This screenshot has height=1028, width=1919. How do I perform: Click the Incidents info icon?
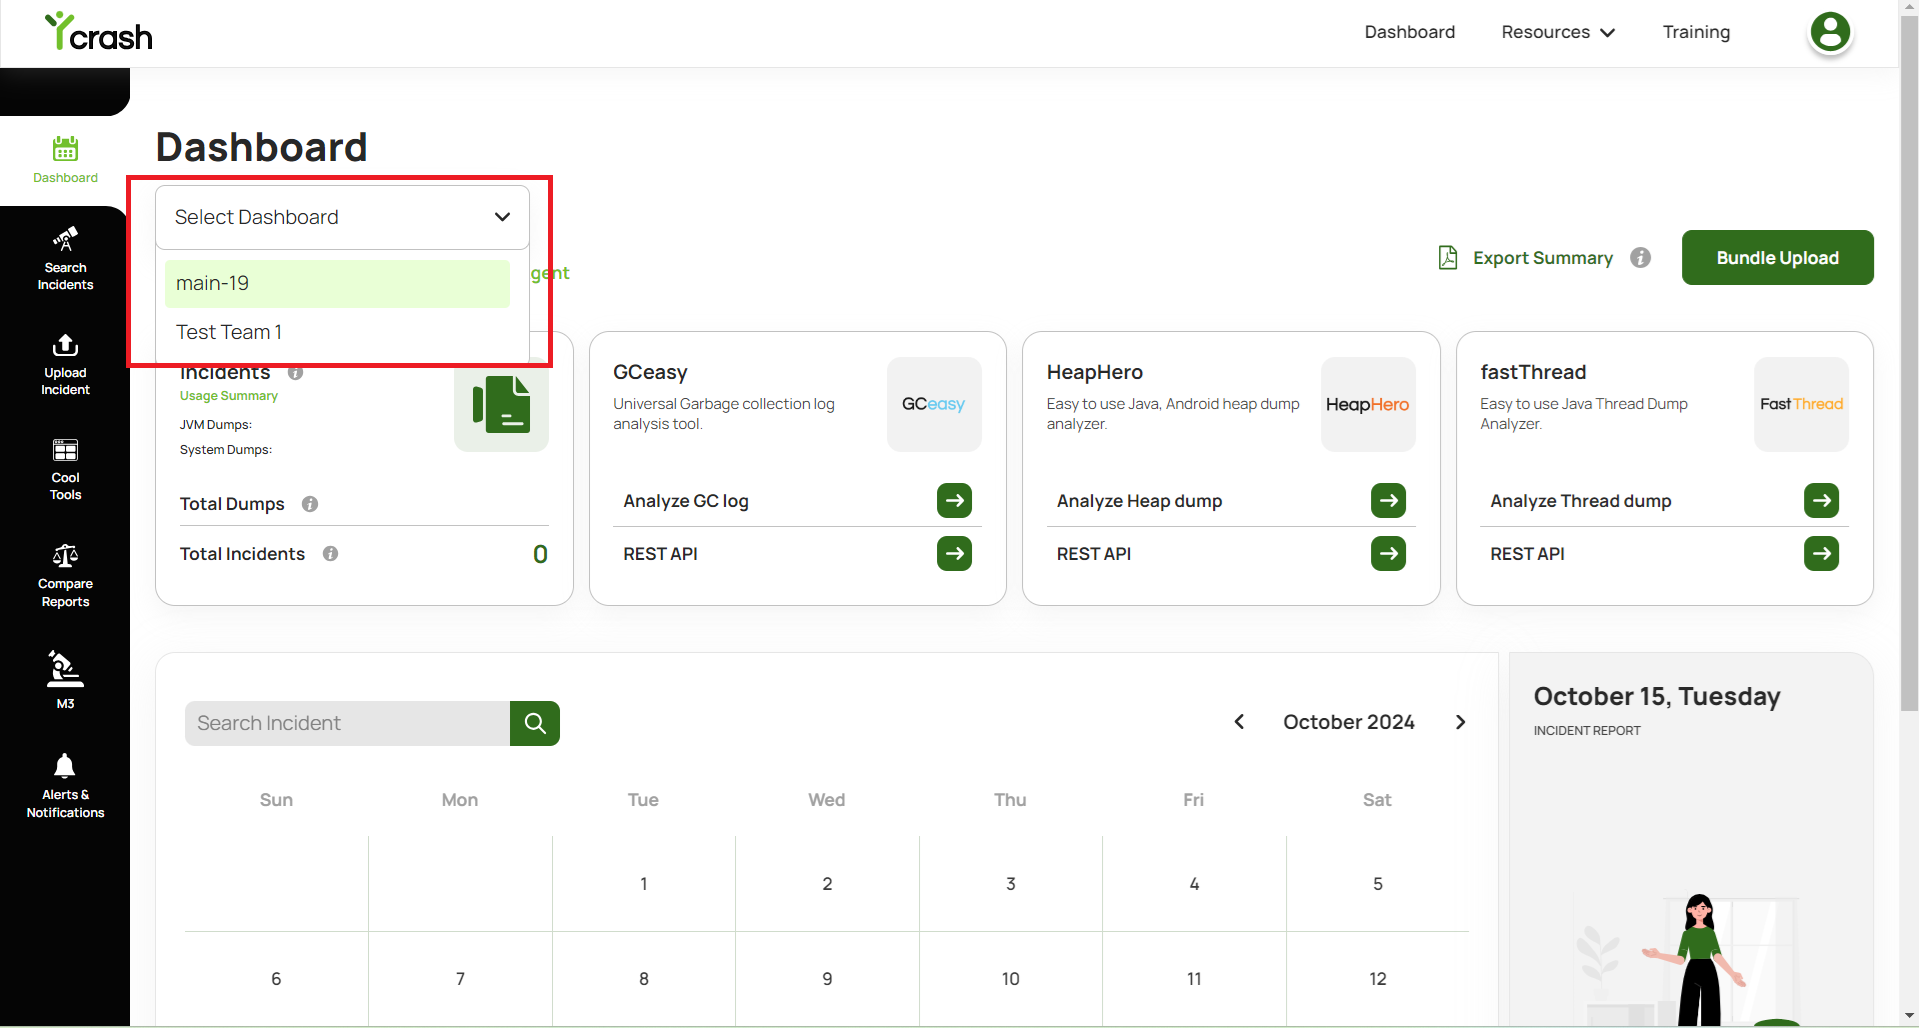295,373
